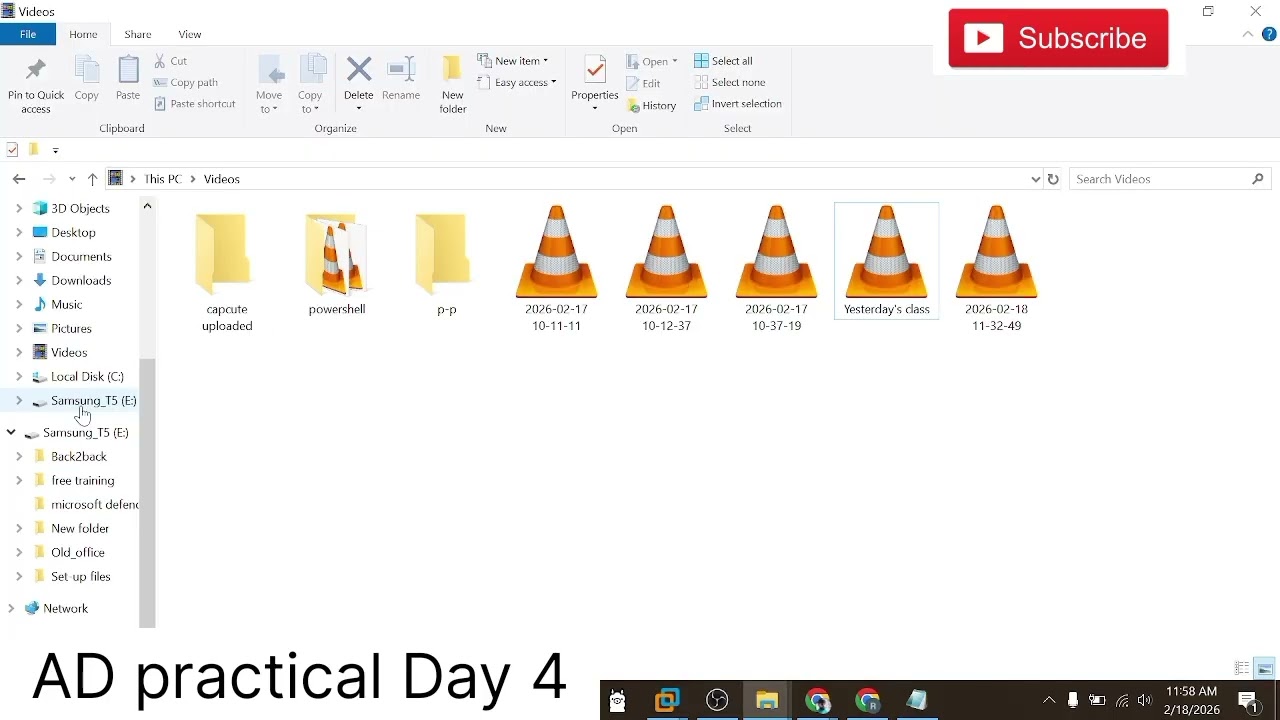1280x720 pixels.
Task: Click the Delete red X icon
Action: [359, 70]
